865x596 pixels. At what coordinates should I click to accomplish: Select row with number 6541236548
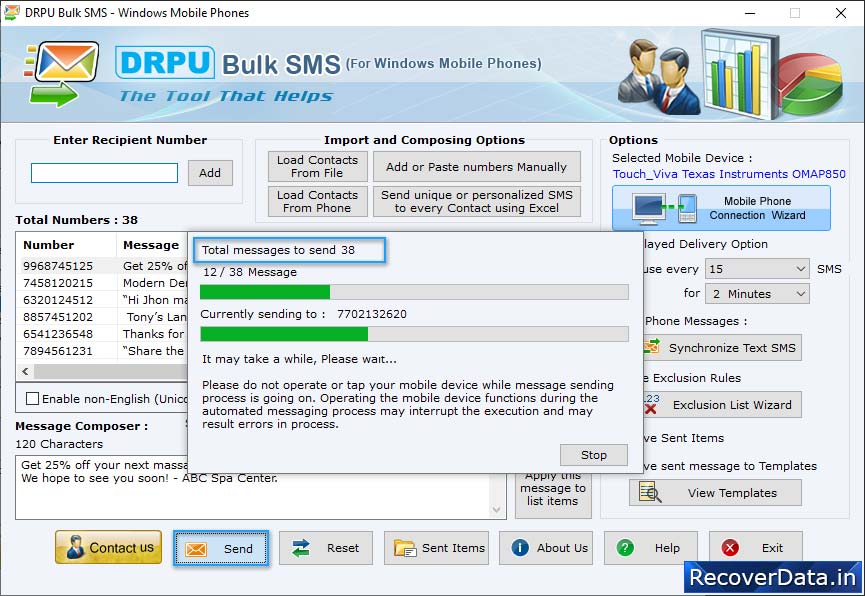tap(103, 334)
